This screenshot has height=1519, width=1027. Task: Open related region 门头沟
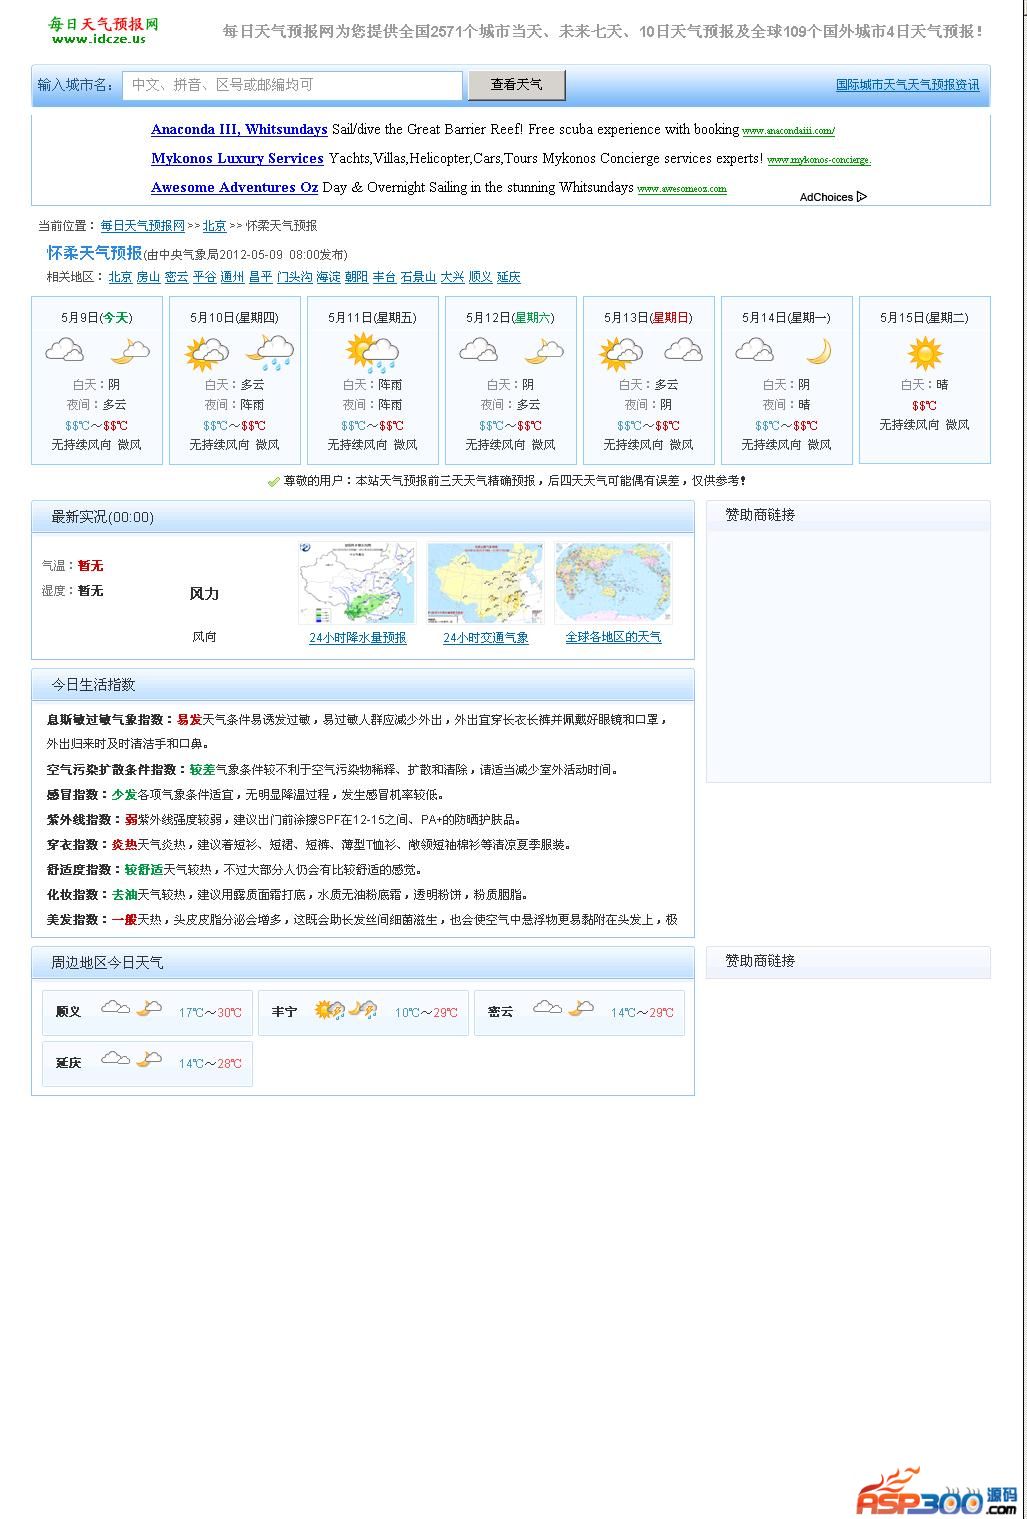point(295,277)
